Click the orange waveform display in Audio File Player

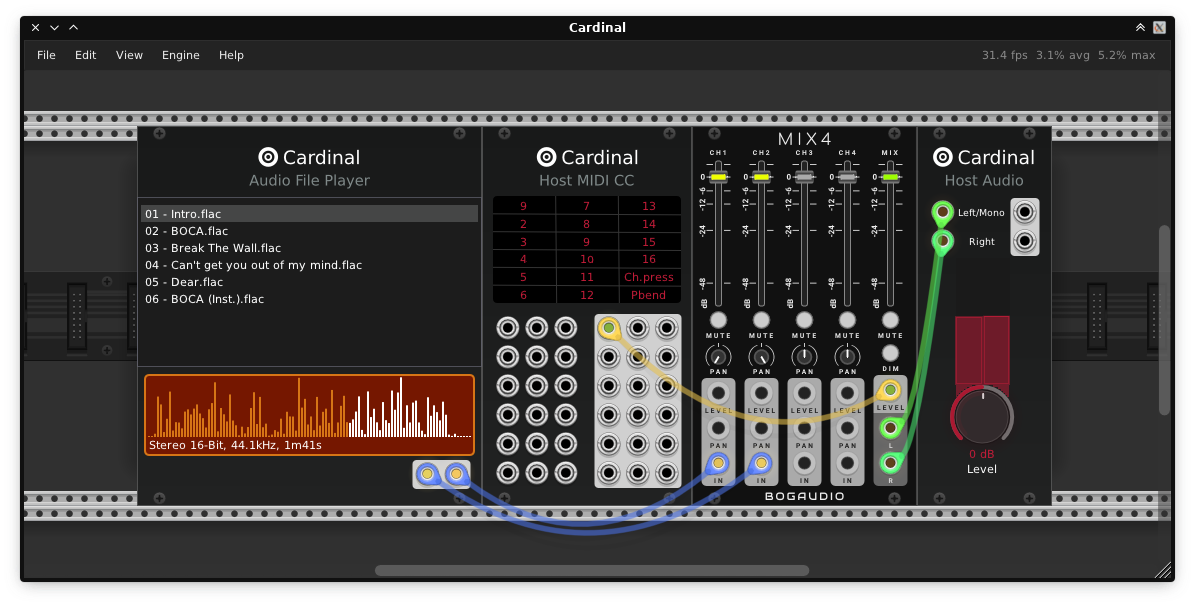(x=309, y=415)
